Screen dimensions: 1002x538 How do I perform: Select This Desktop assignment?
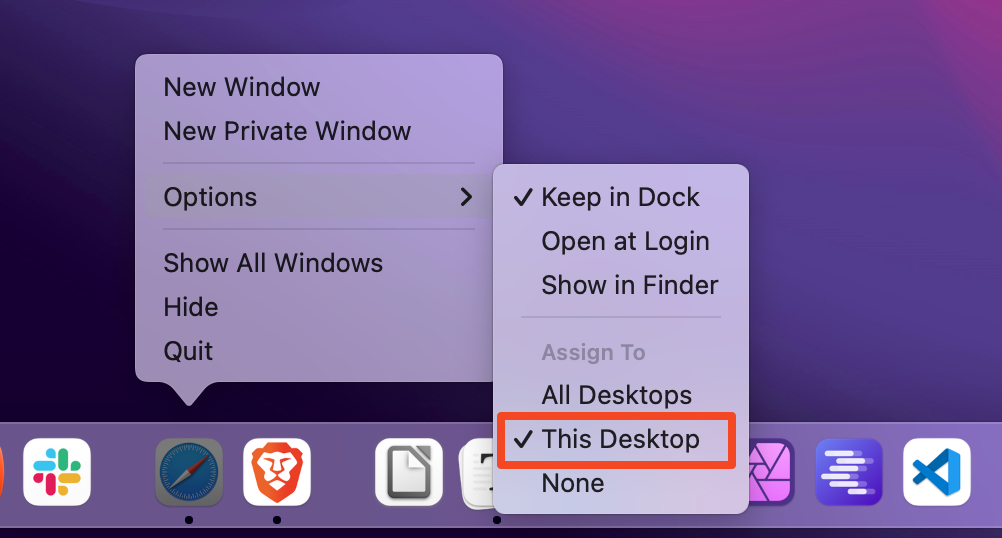pyautogui.click(x=620, y=439)
